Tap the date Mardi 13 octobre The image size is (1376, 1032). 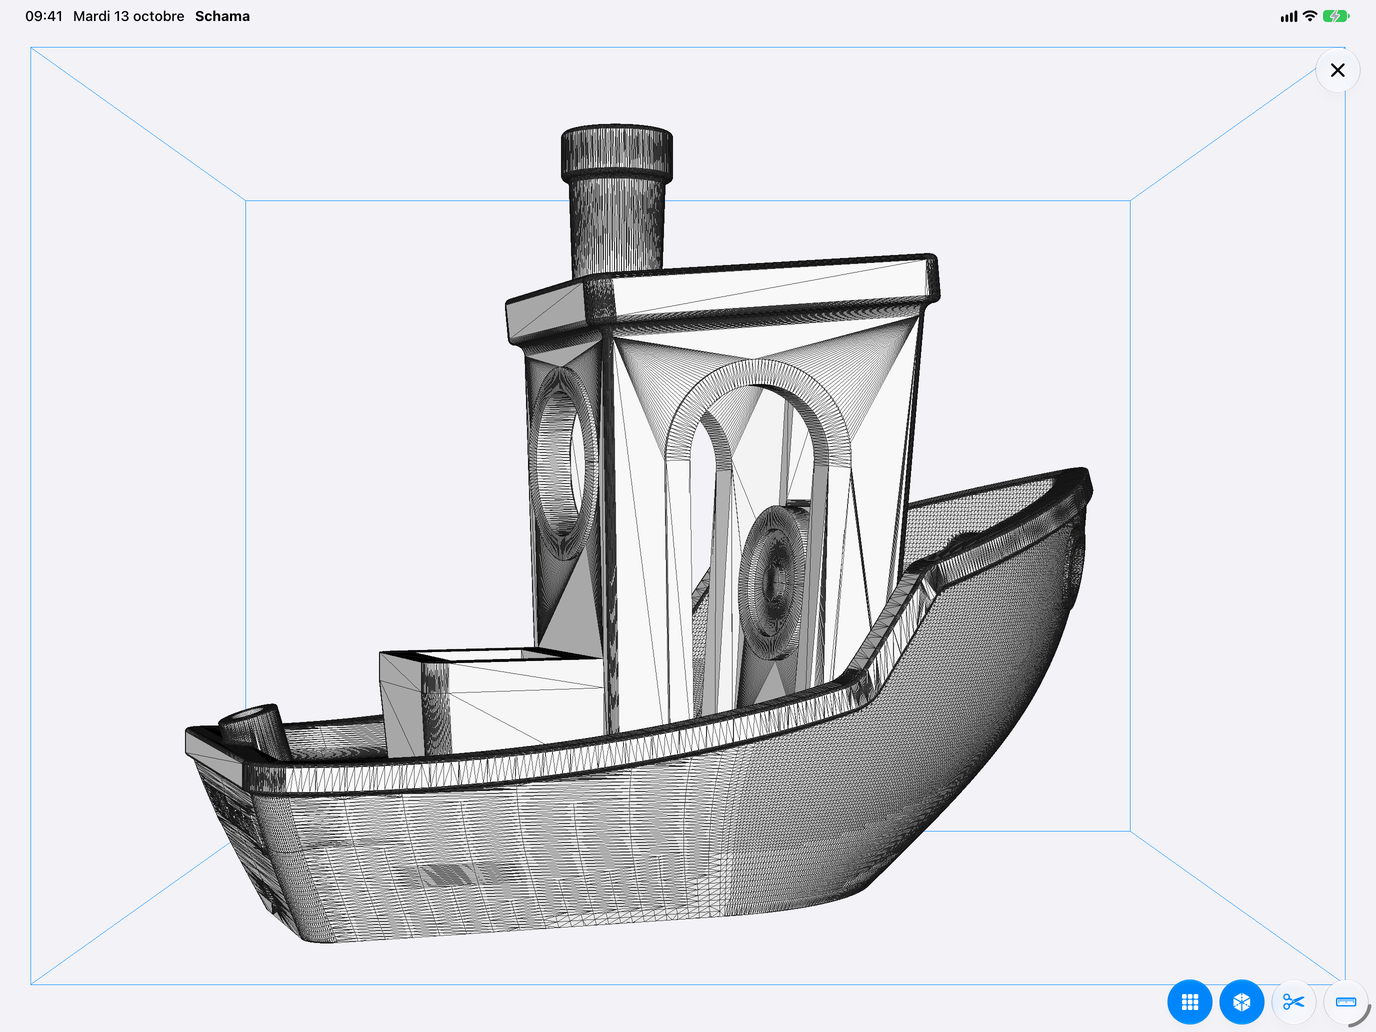point(129,16)
